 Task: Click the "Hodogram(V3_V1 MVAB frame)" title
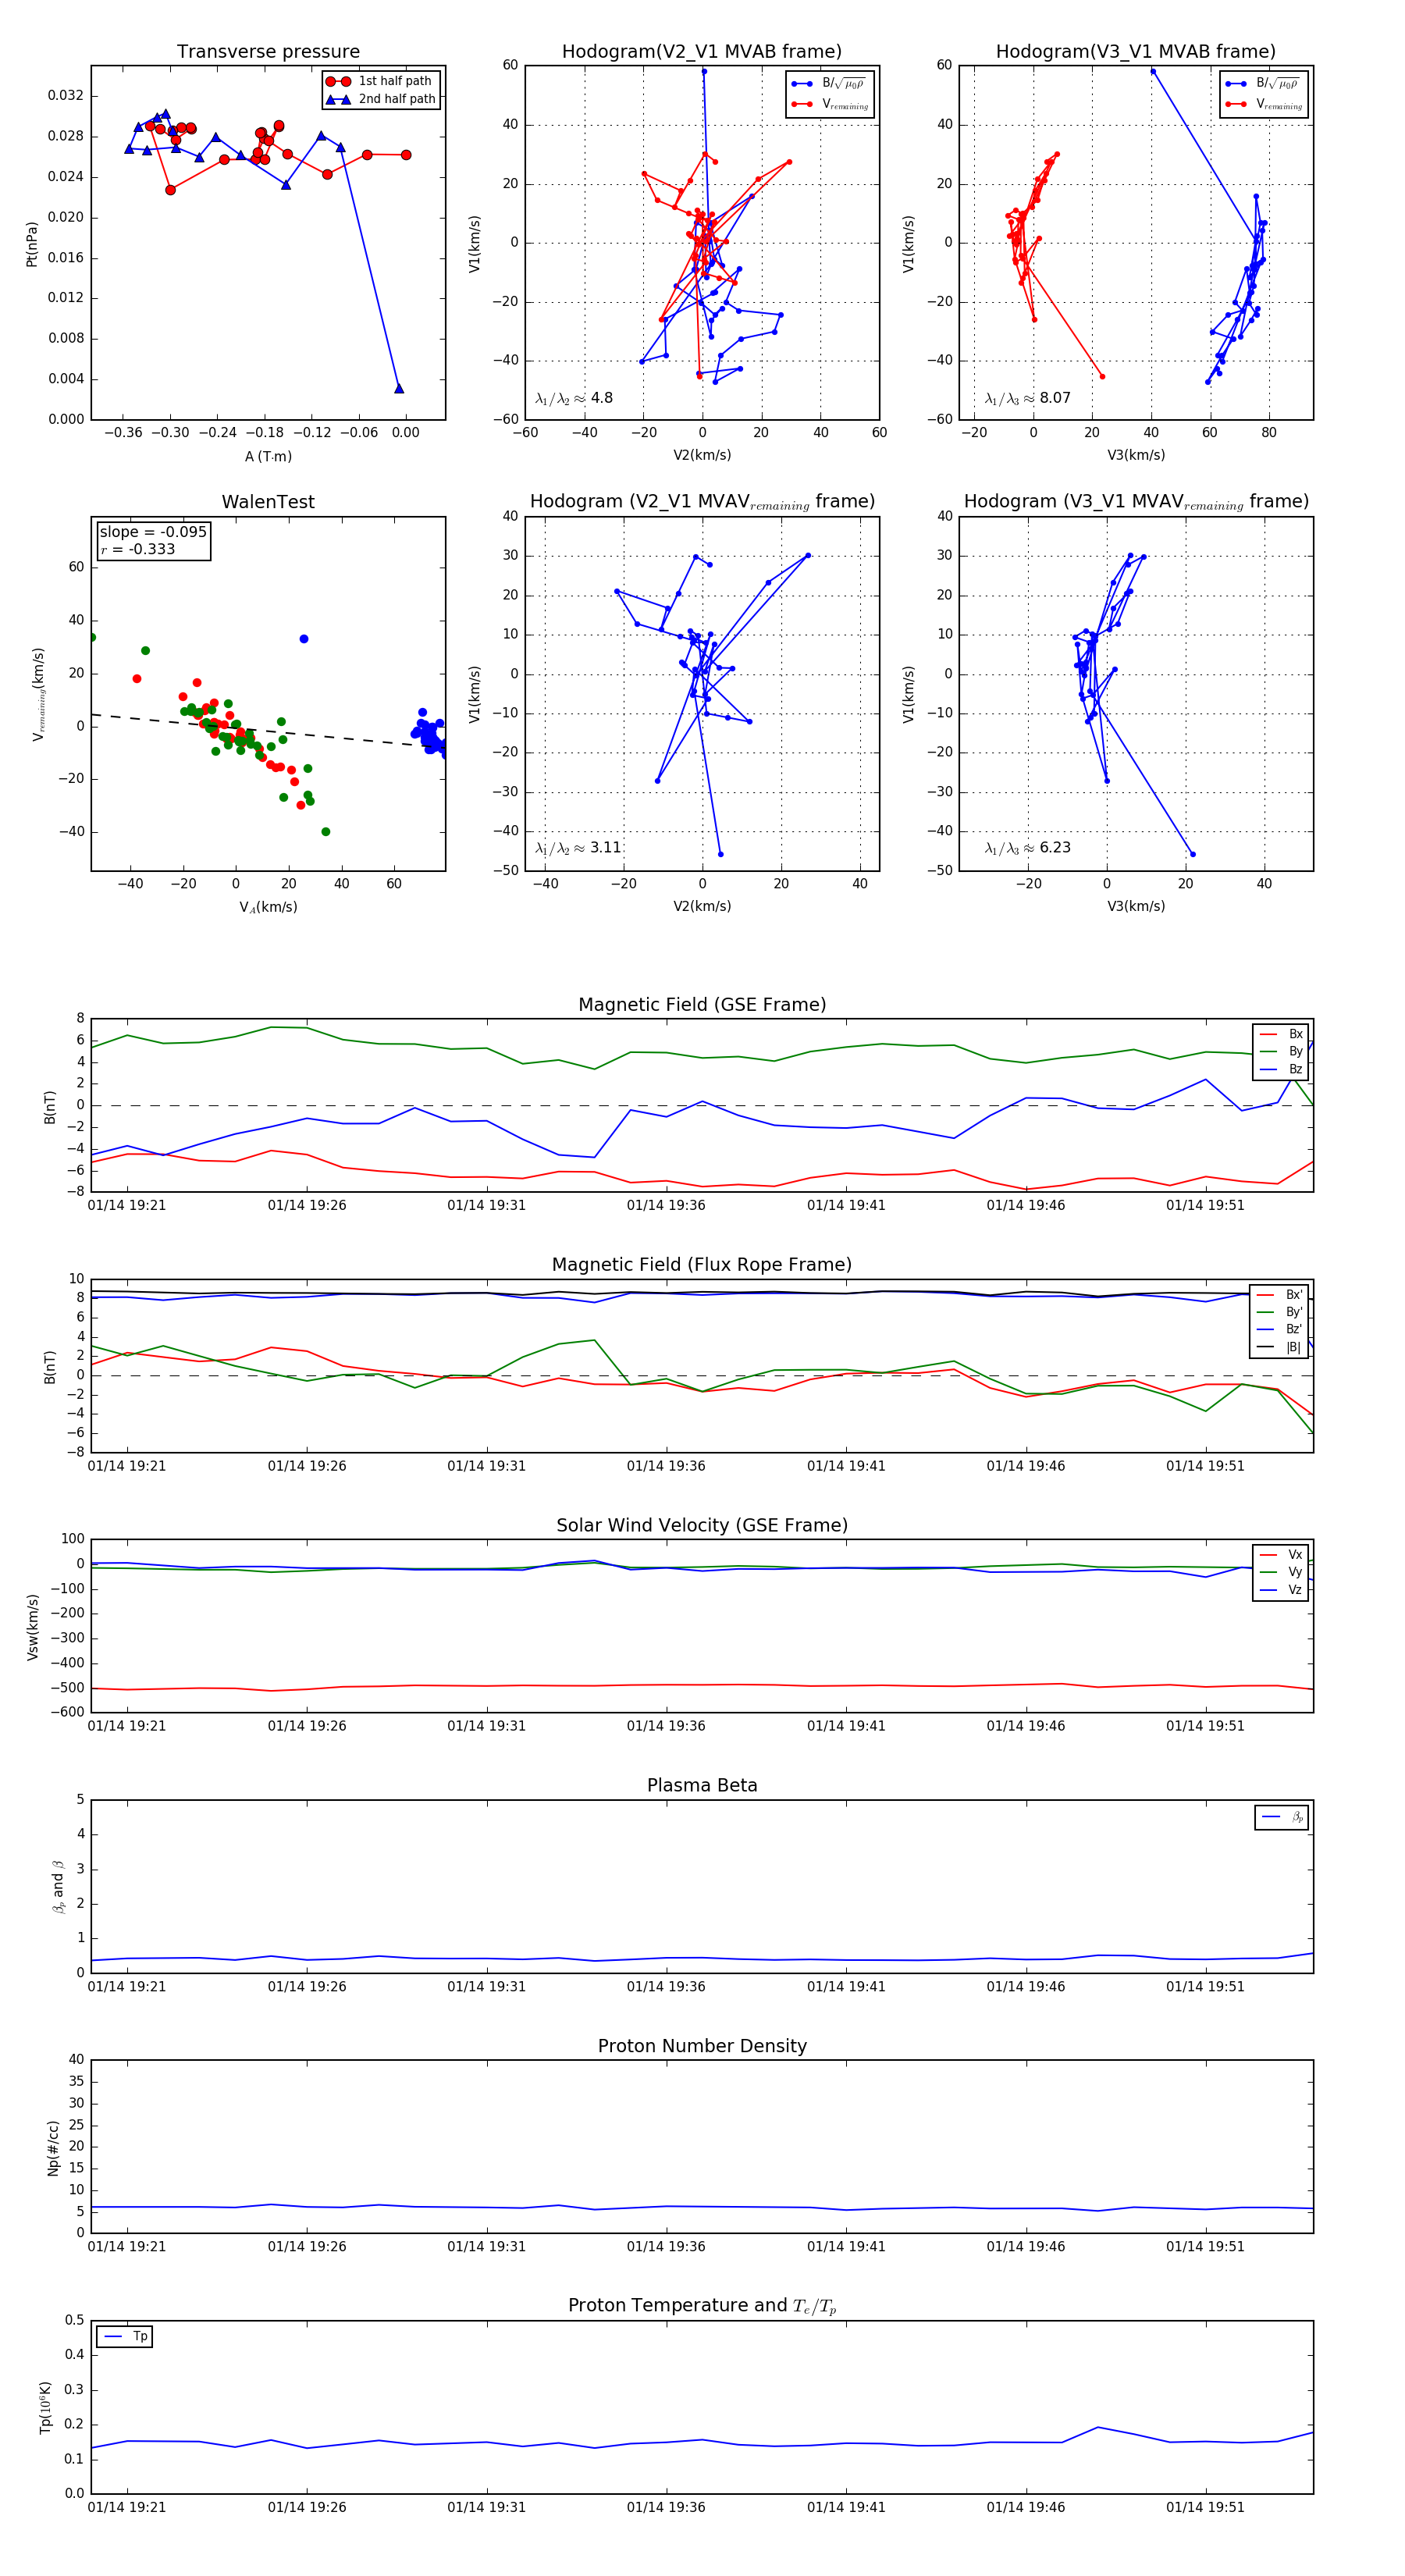click(1136, 51)
